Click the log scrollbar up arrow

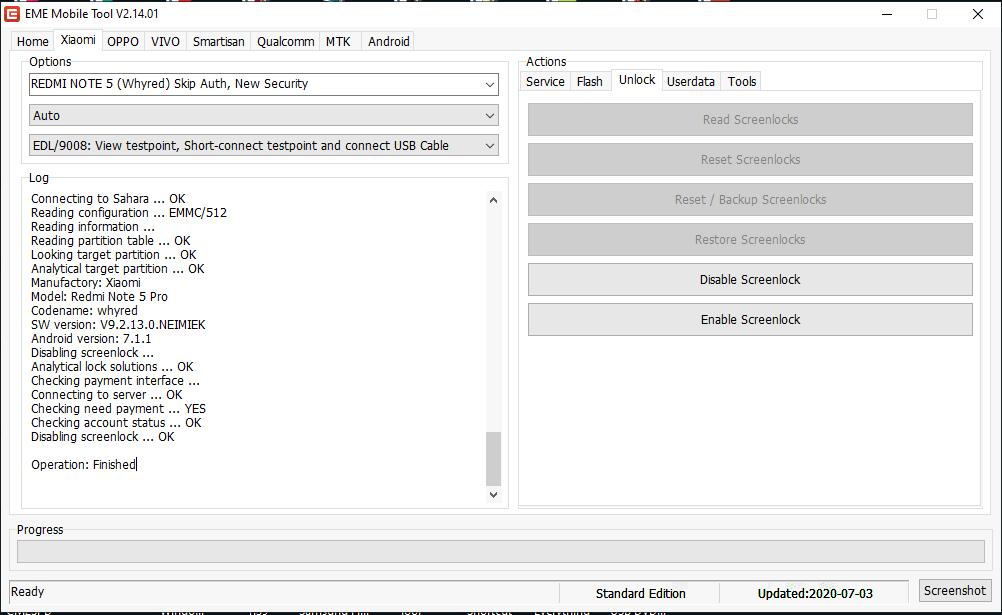click(x=493, y=200)
